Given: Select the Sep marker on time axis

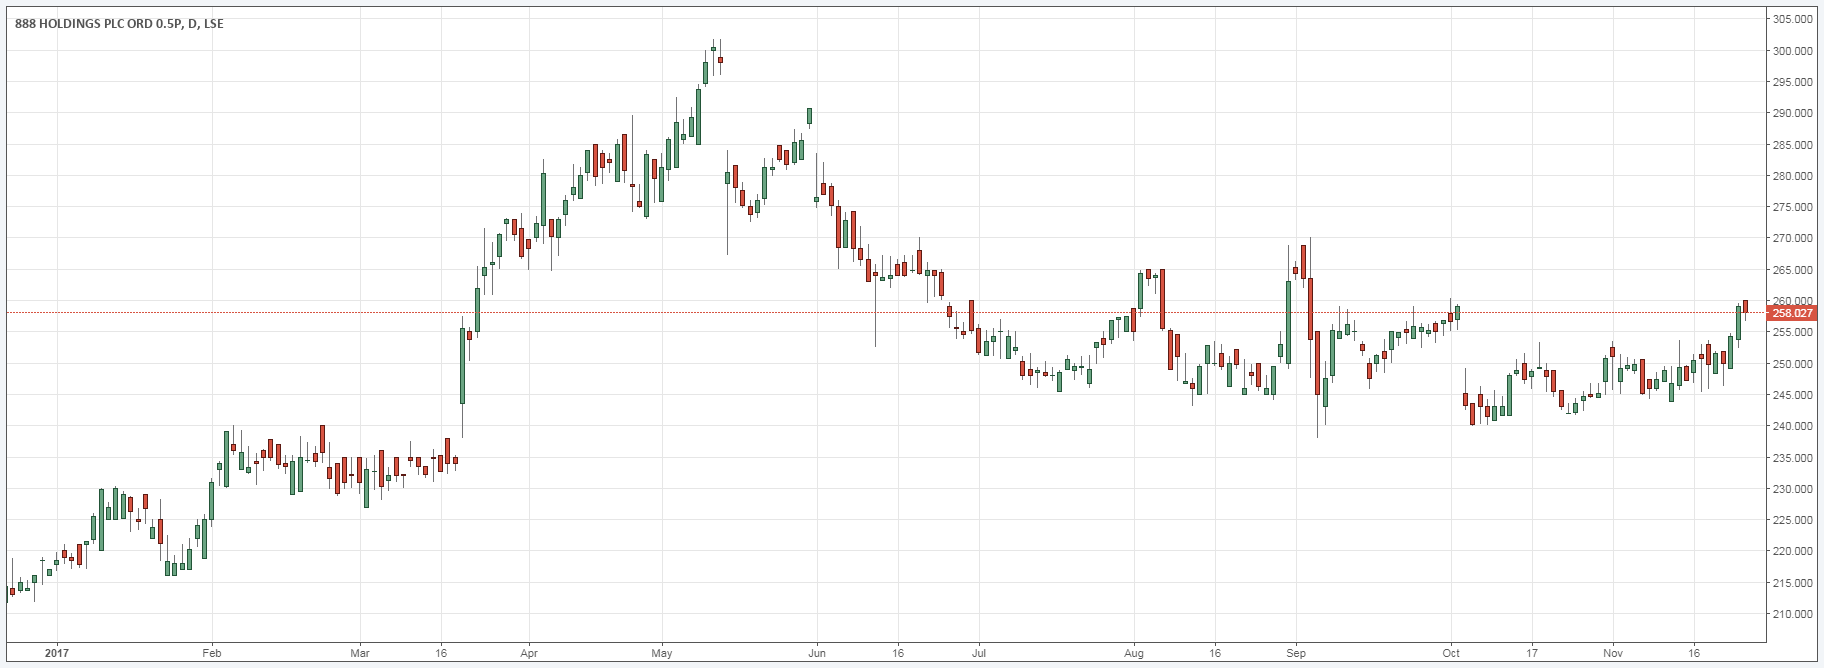Looking at the screenshot, I should pos(1296,653).
